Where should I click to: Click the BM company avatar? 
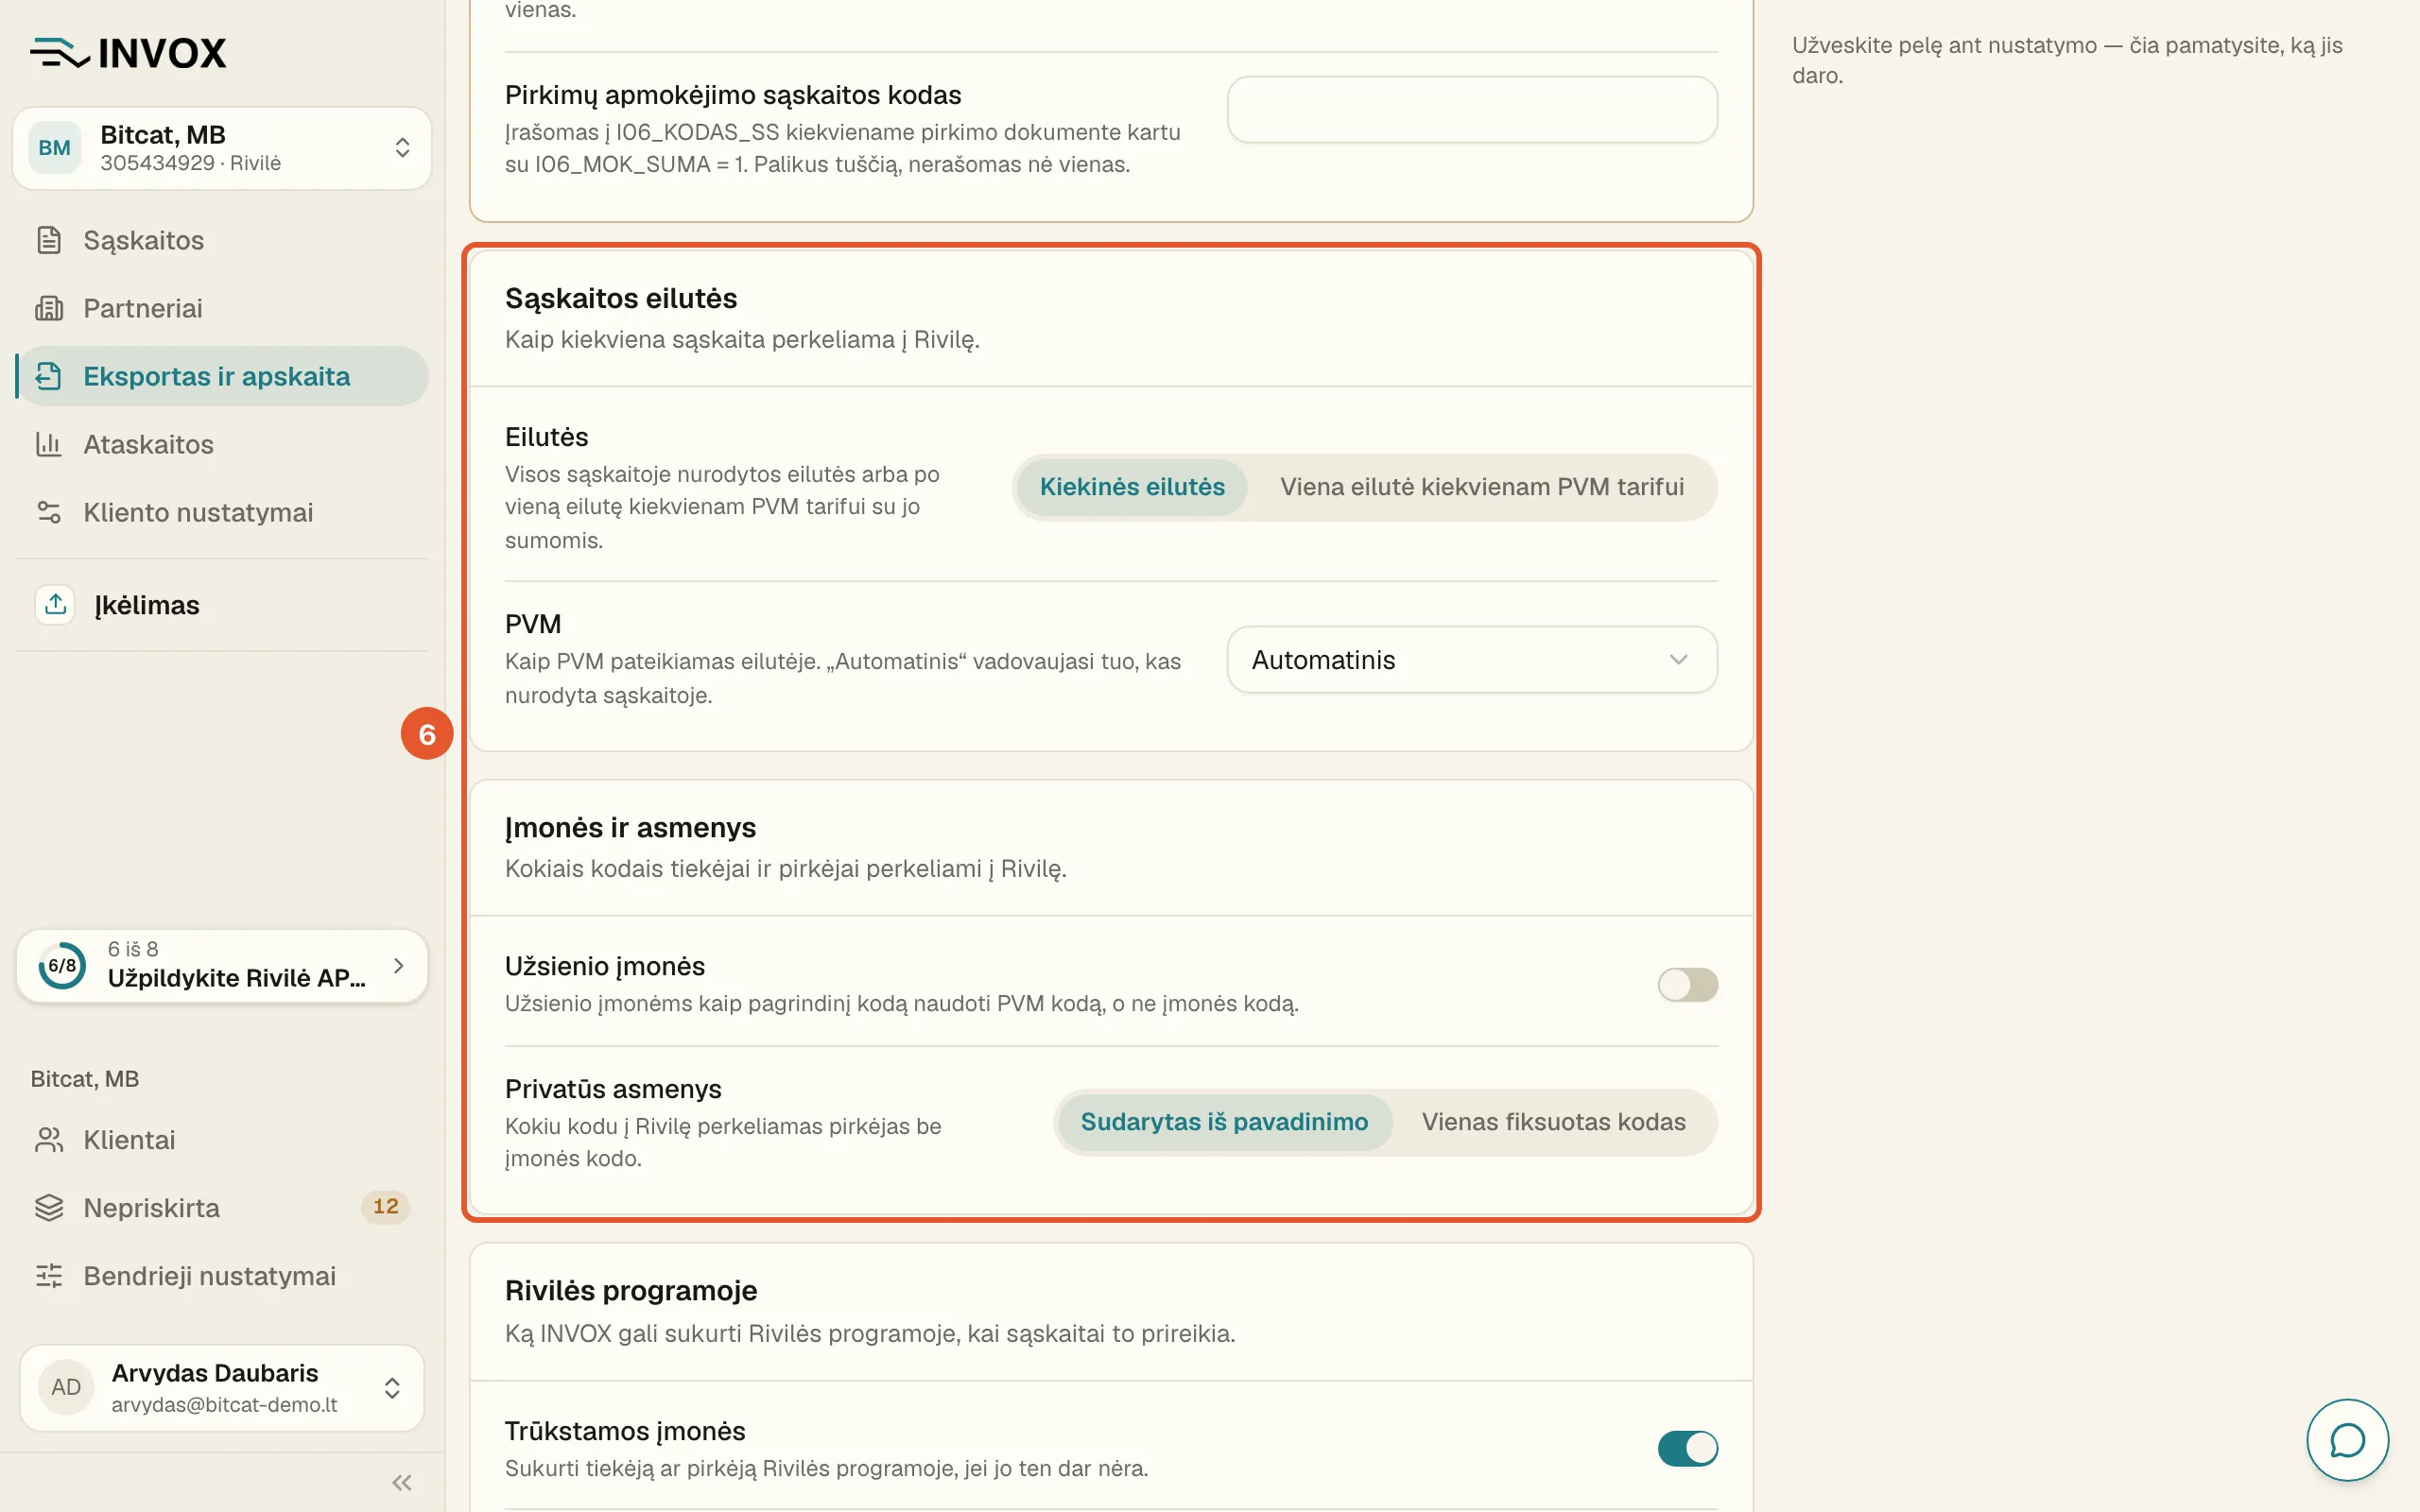(54, 148)
